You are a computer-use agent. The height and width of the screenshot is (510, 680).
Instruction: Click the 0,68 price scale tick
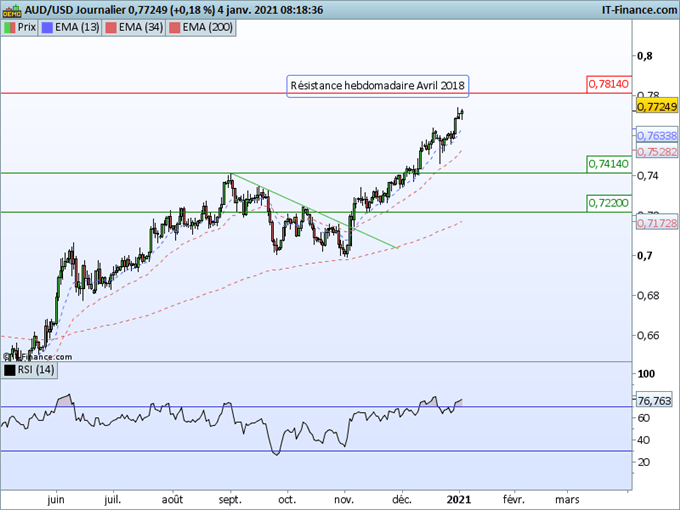(648, 296)
